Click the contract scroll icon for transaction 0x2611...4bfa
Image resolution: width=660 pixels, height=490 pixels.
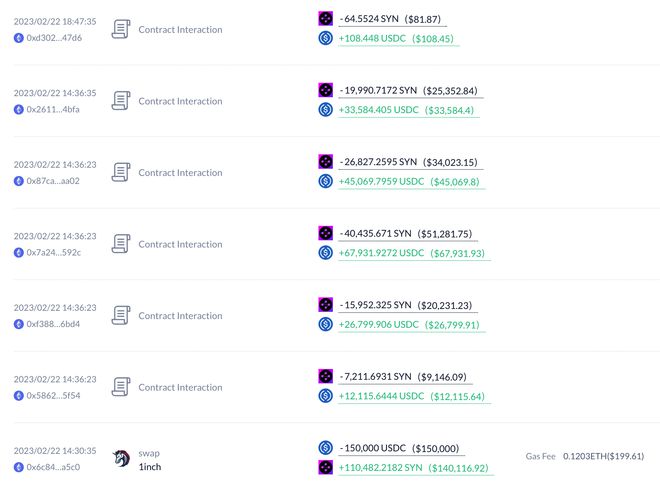click(x=121, y=101)
